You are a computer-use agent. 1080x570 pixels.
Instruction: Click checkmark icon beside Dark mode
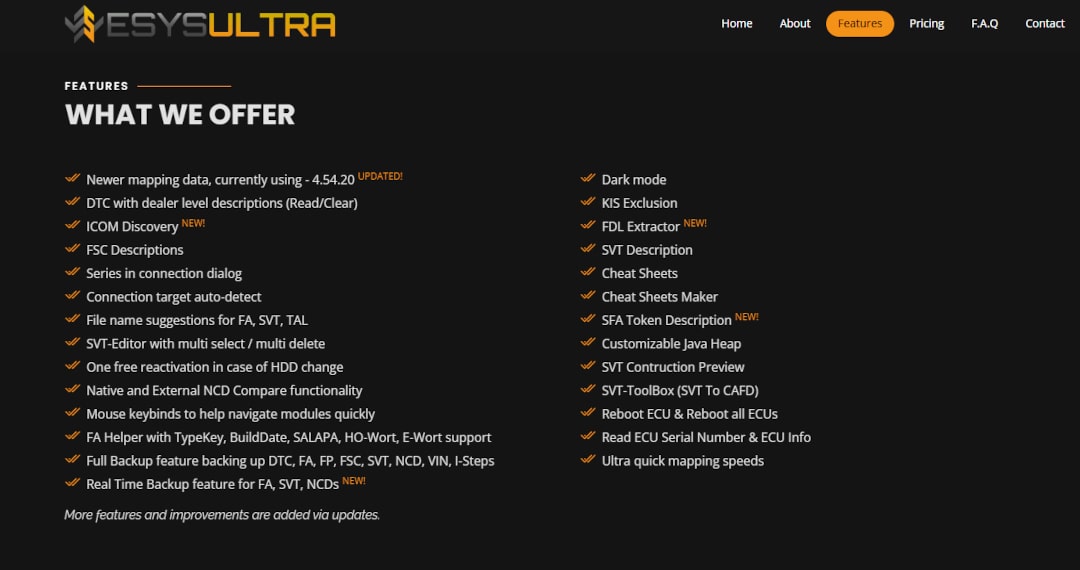[x=588, y=179]
